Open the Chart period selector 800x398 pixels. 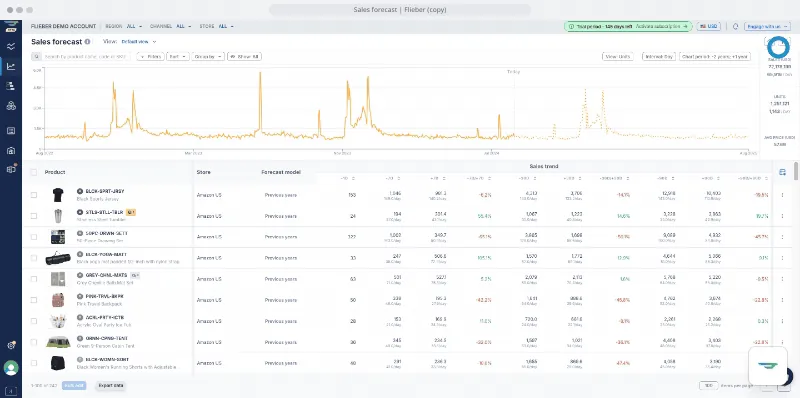[x=715, y=57]
